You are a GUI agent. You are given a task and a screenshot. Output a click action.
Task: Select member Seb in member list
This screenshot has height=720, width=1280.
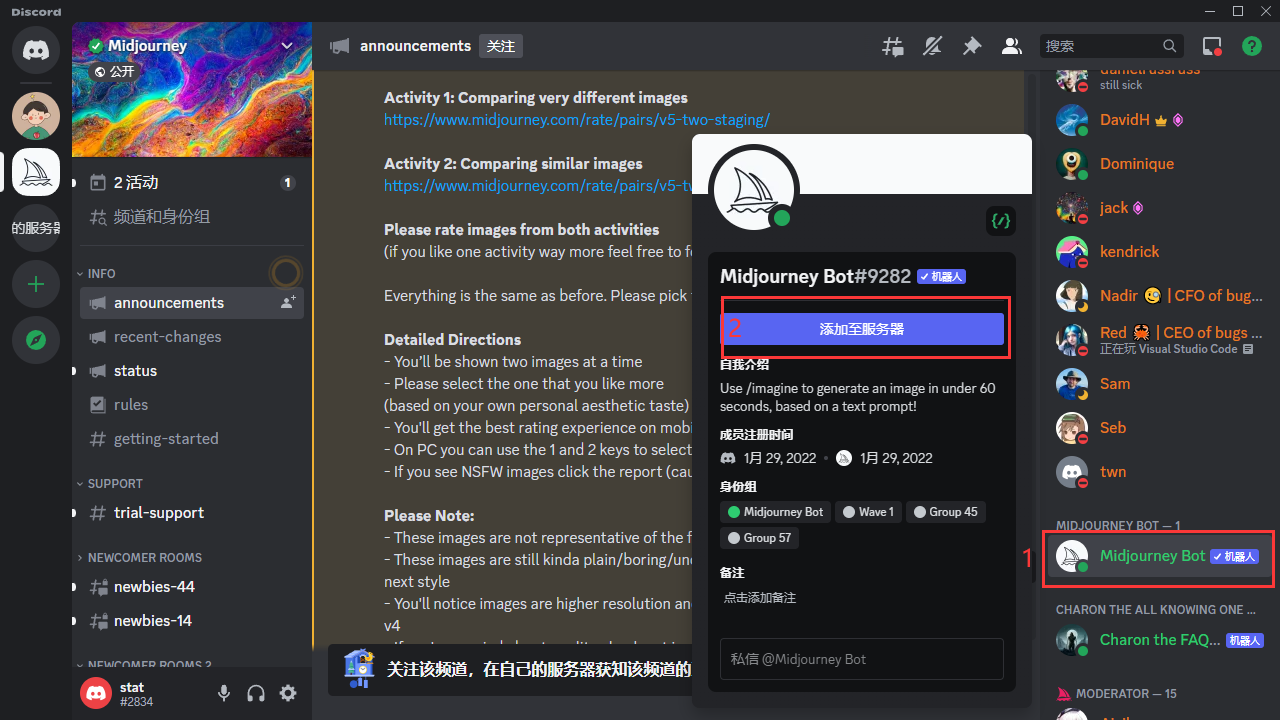click(x=1158, y=428)
